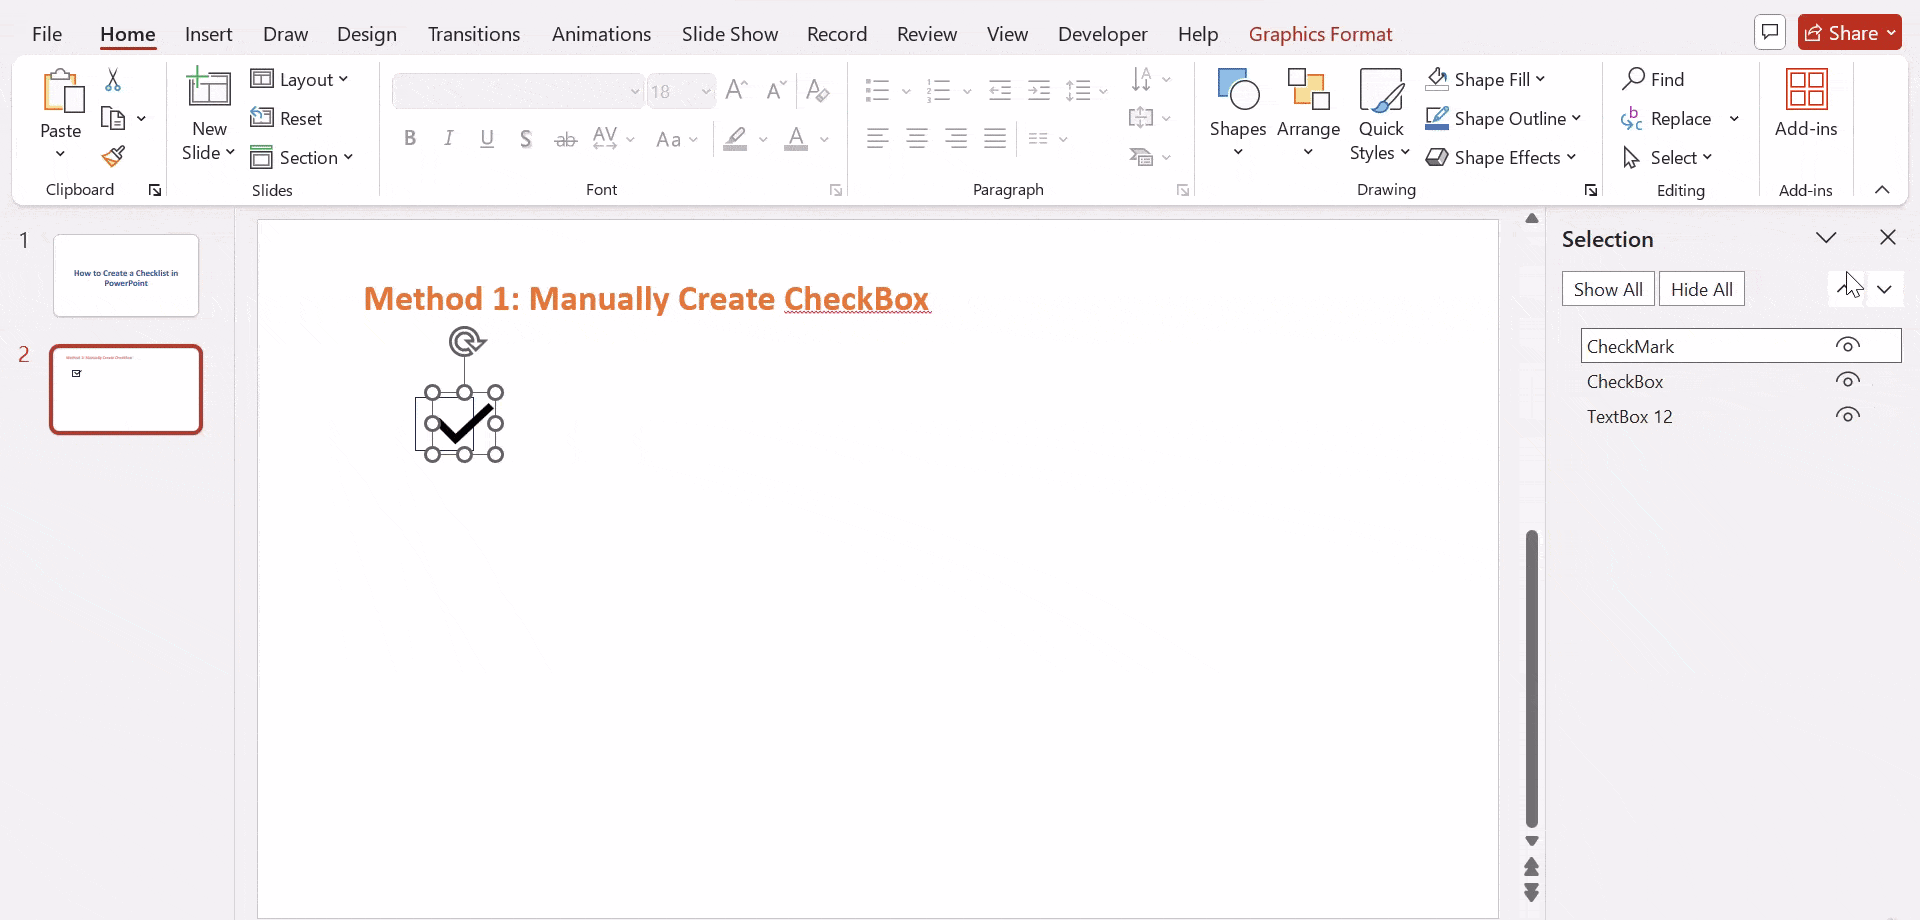
Task: Click the Shape Effects icon
Action: pyautogui.click(x=1438, y=157)
